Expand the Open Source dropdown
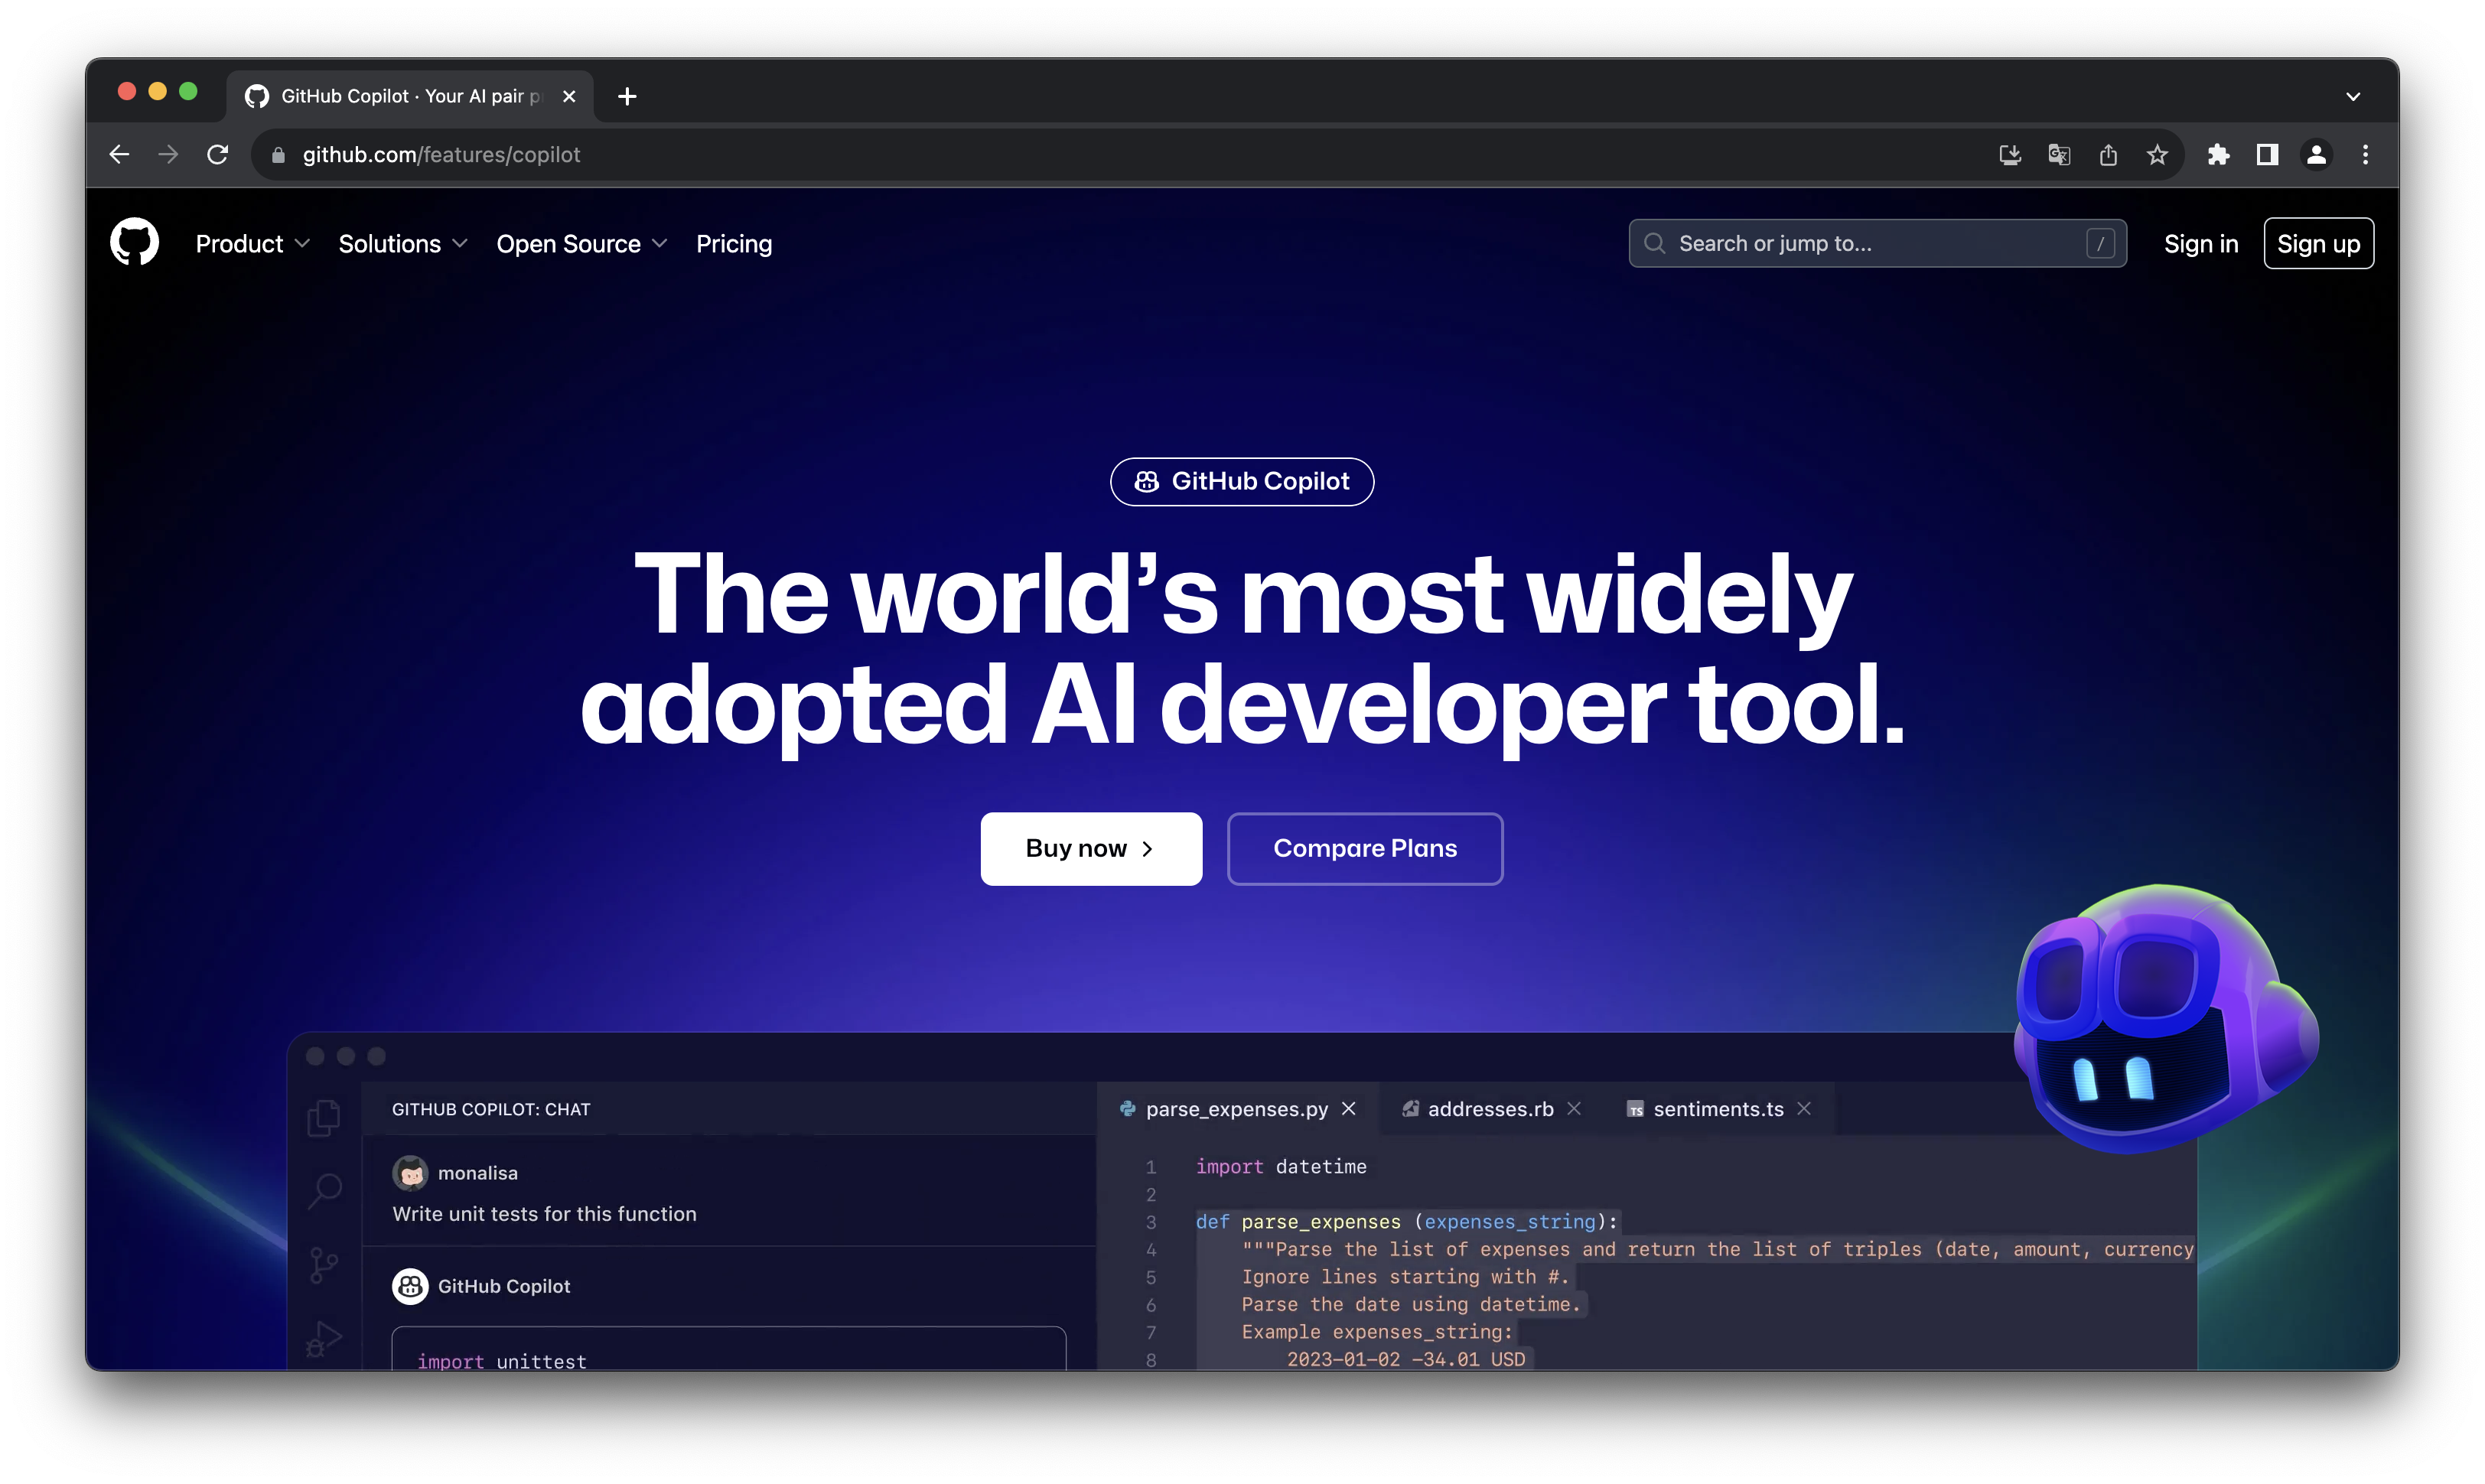 pyautogui.click(x=581, y=244)
